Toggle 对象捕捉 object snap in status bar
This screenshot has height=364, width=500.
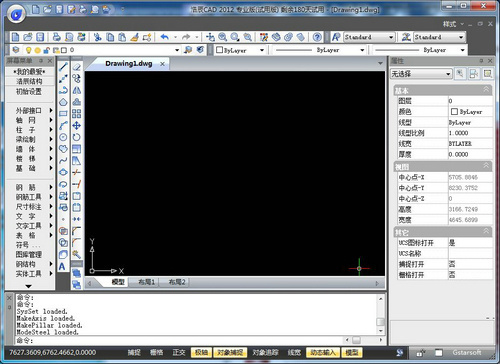pos(230,352)
